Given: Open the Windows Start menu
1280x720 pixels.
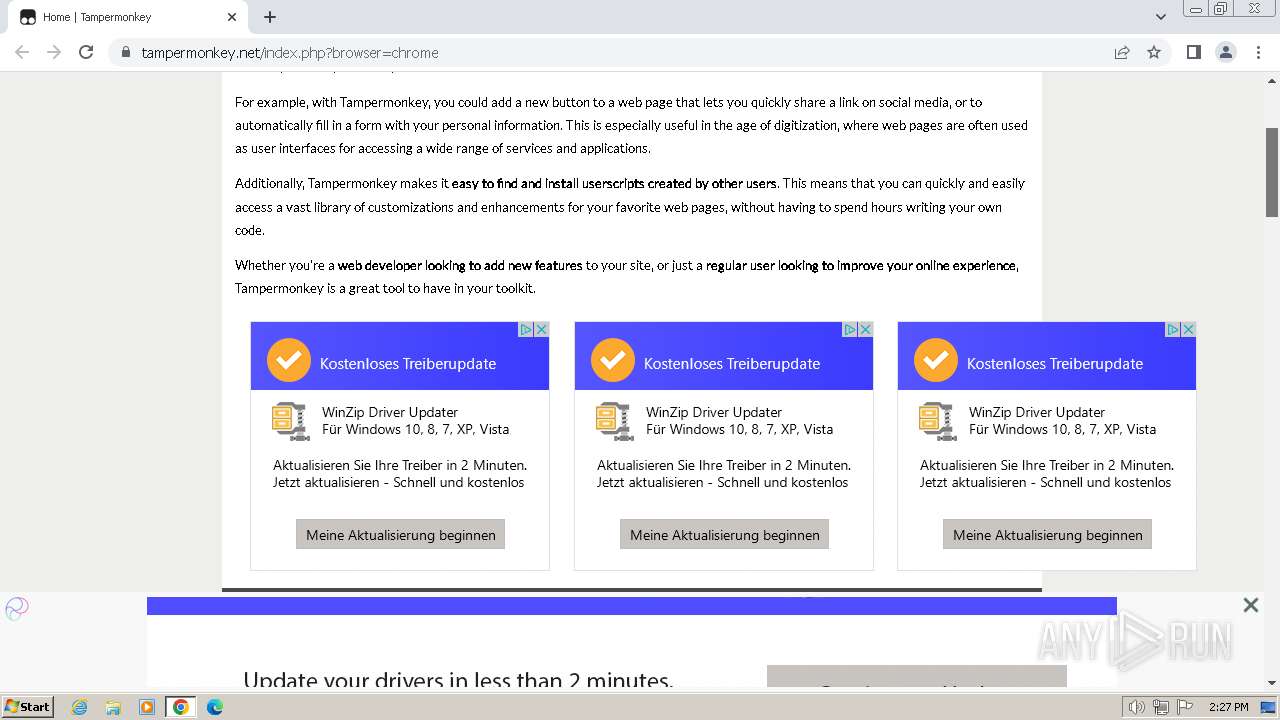Looking at the screenshot, I should point(27,706).
